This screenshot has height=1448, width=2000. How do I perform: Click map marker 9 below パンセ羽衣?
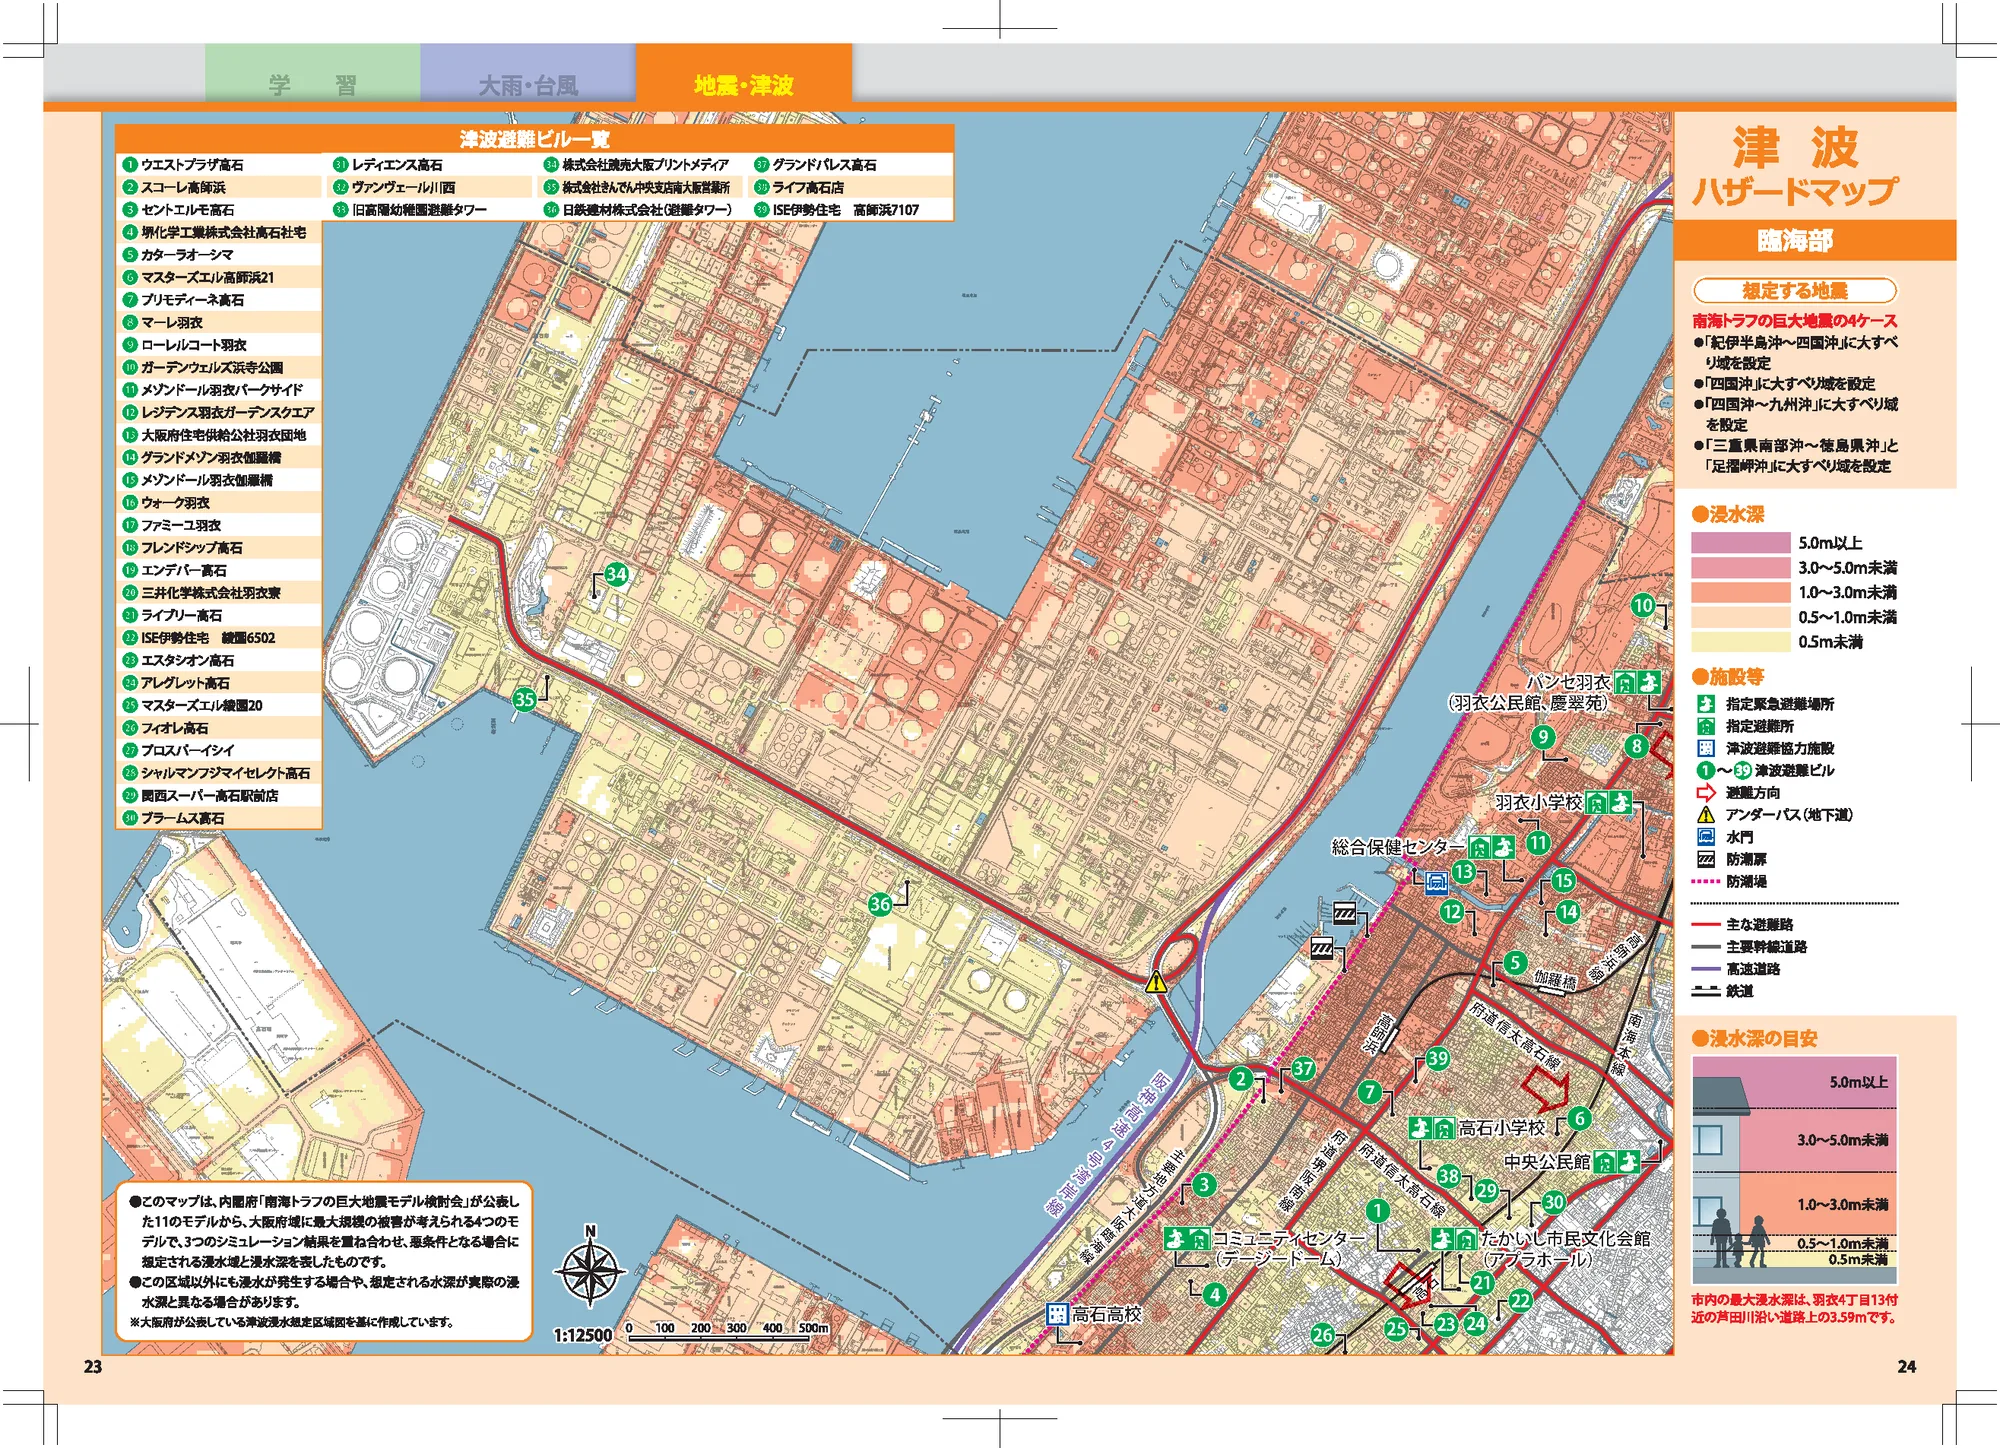(x=1543, y=737)
